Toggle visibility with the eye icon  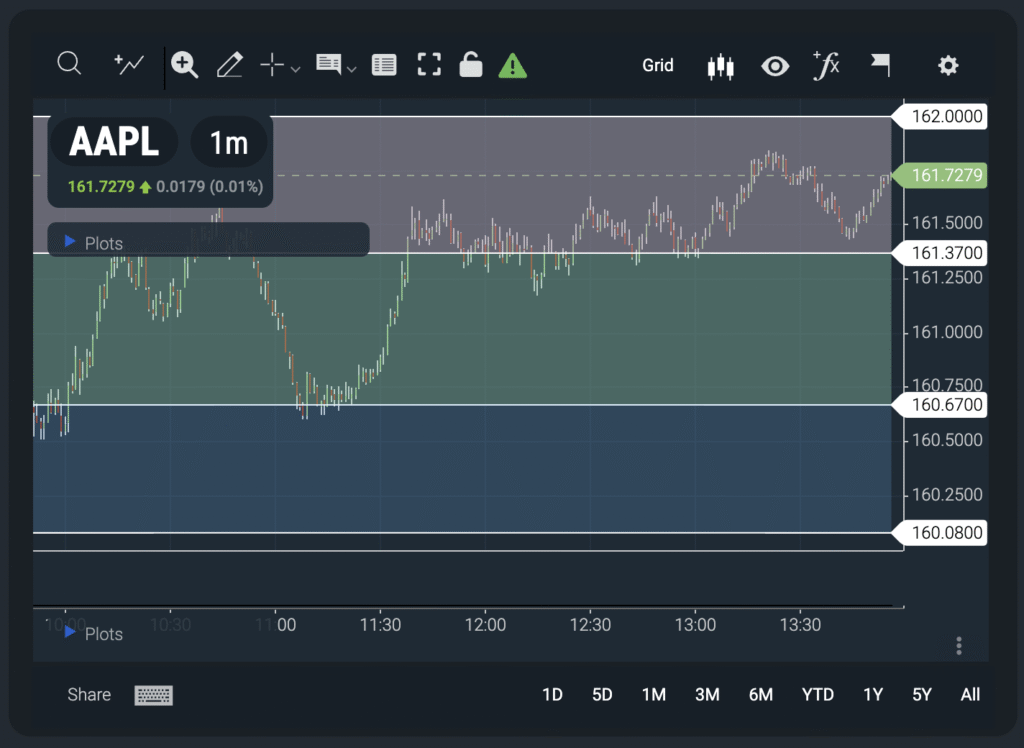point(774,67)
